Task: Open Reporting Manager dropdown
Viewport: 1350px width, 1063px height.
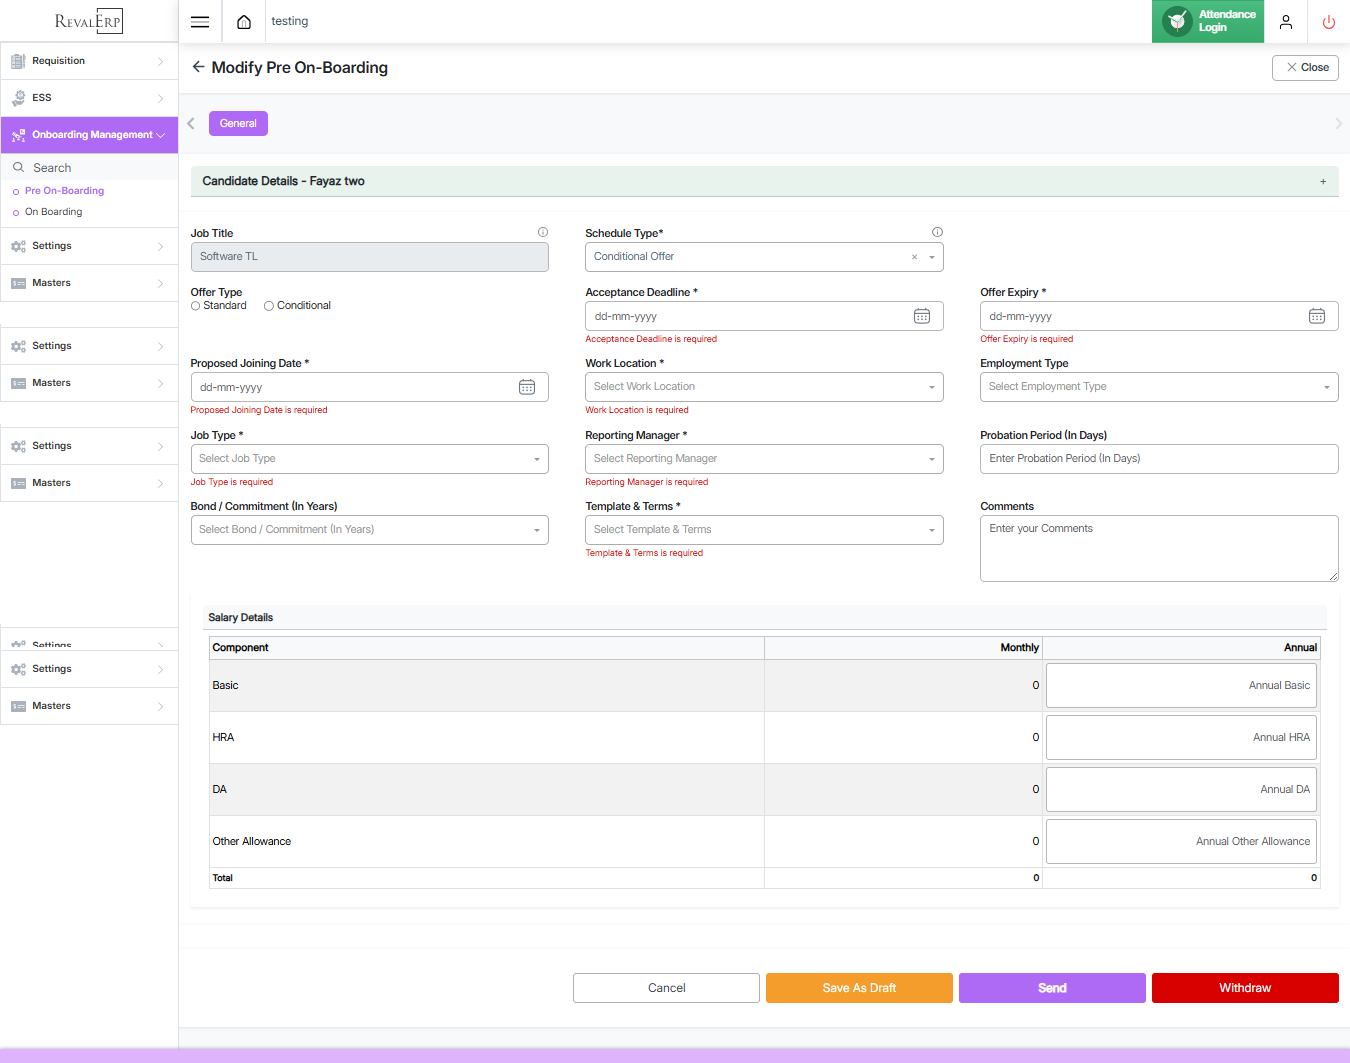Action: [764, 459]
